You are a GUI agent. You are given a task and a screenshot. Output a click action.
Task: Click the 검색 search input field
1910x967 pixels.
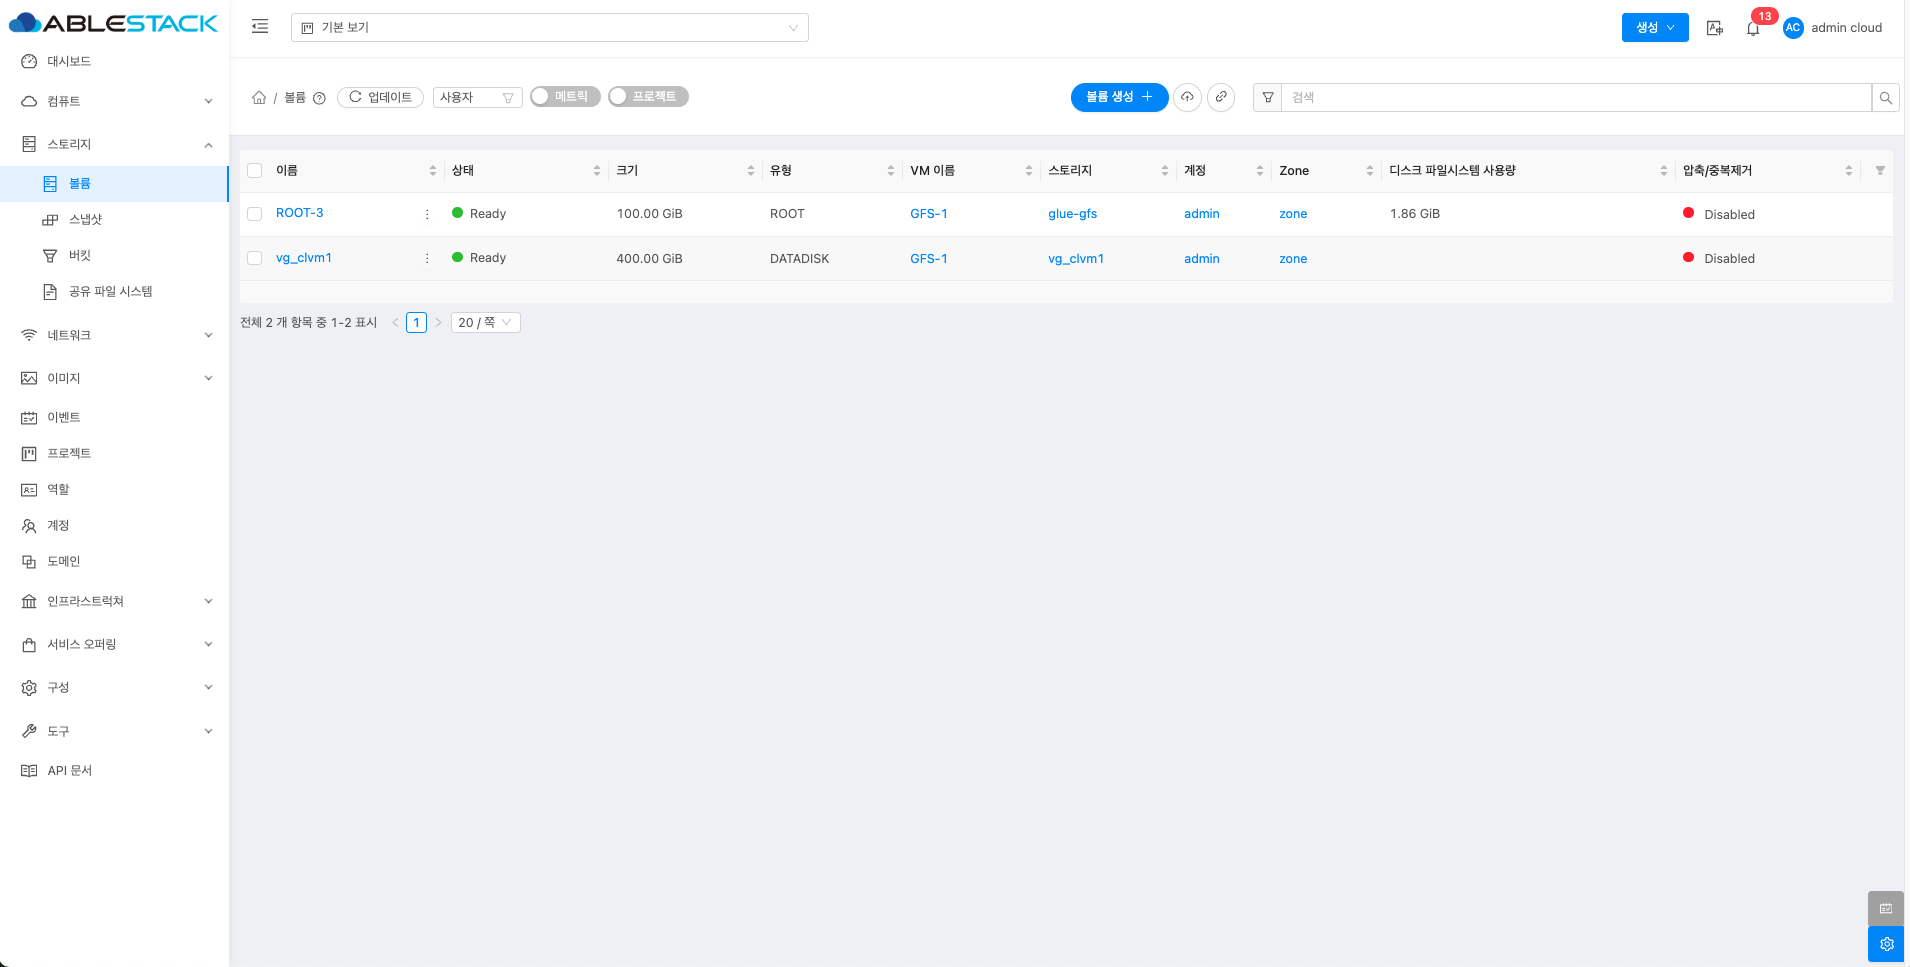[x=1575, y=97]
